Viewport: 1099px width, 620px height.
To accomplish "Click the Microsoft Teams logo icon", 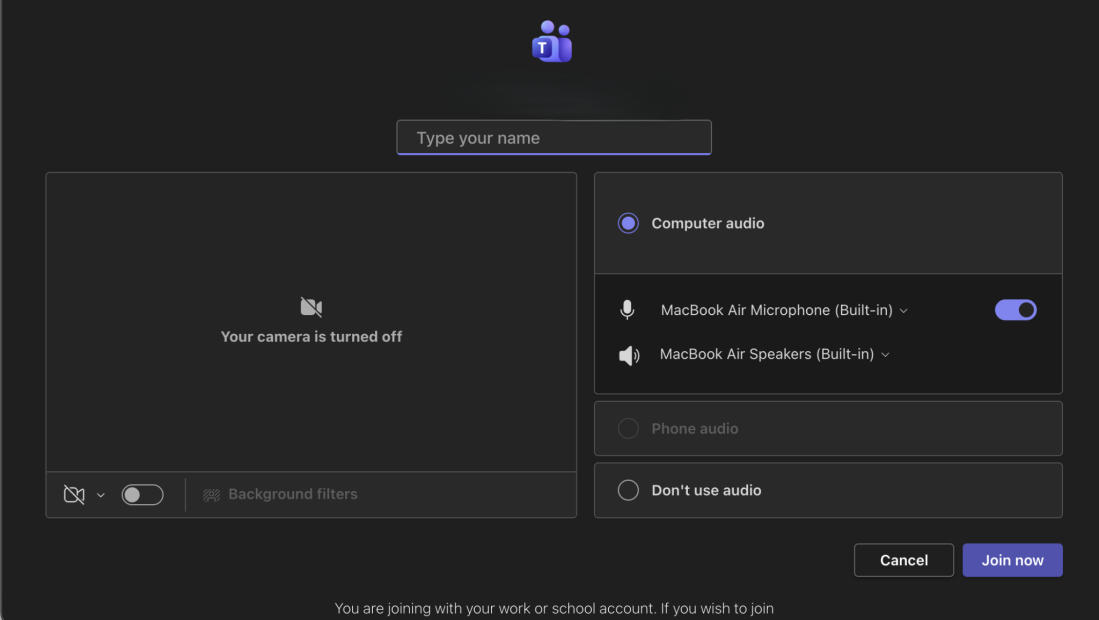I will (x=552, y=41).
